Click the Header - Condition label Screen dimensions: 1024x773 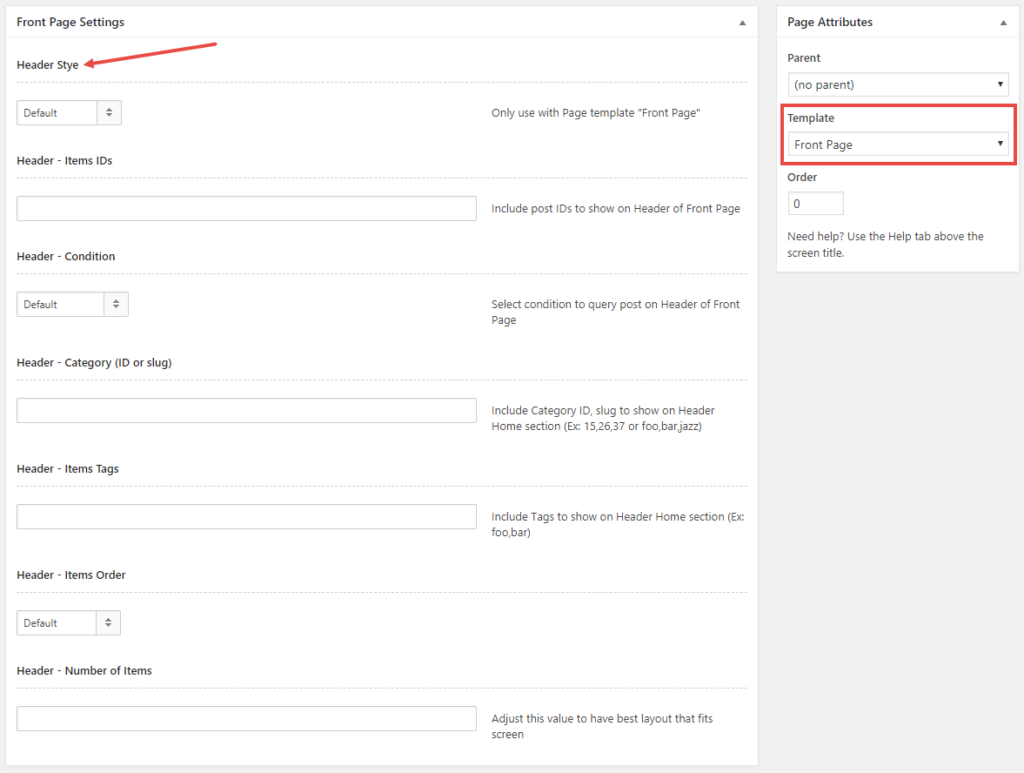pos(66,257)
